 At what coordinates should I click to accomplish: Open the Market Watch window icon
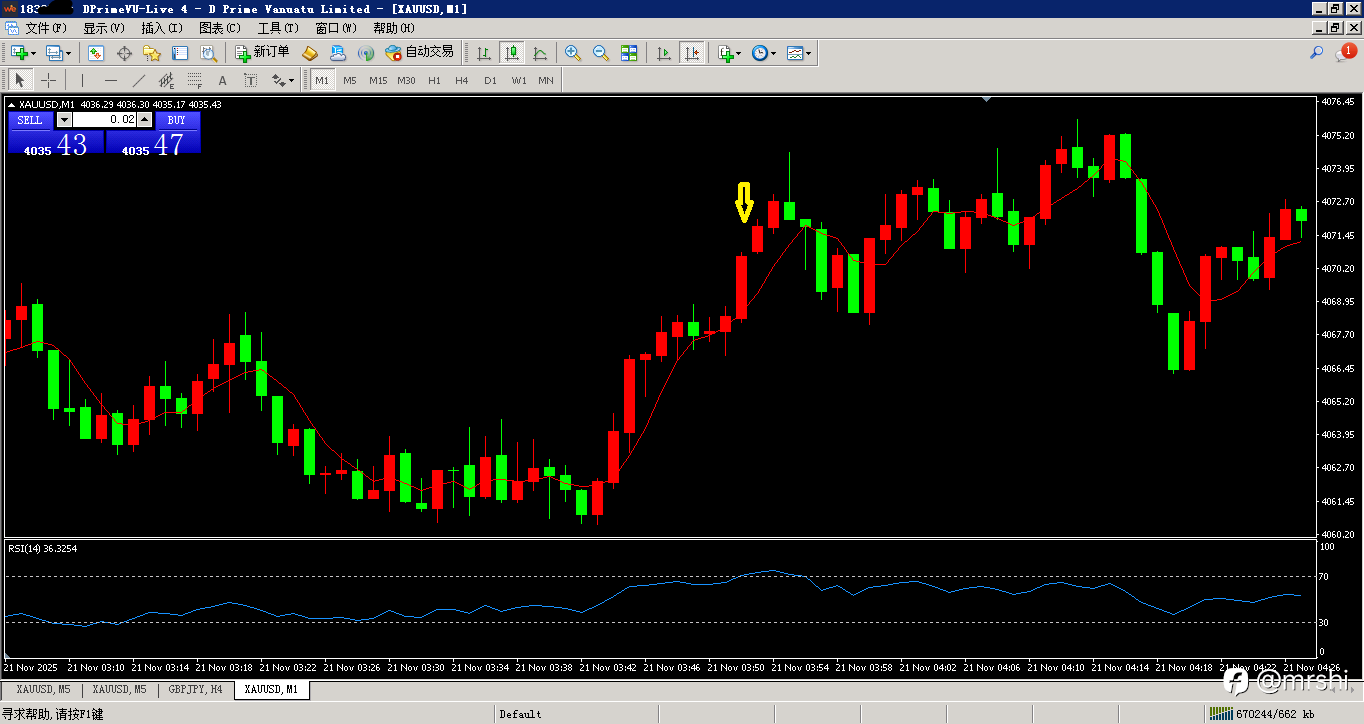pyautogui.click(x=96, y=52)
